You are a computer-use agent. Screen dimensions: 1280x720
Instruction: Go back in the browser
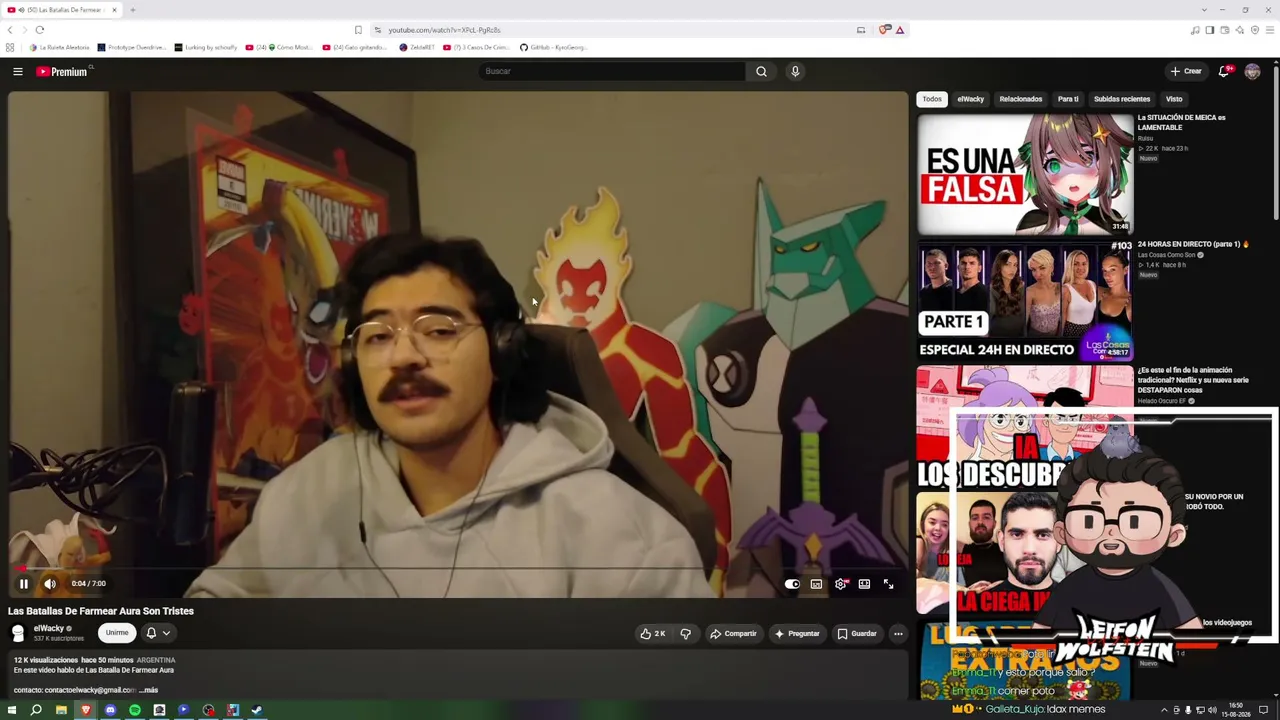pos(11,30)
